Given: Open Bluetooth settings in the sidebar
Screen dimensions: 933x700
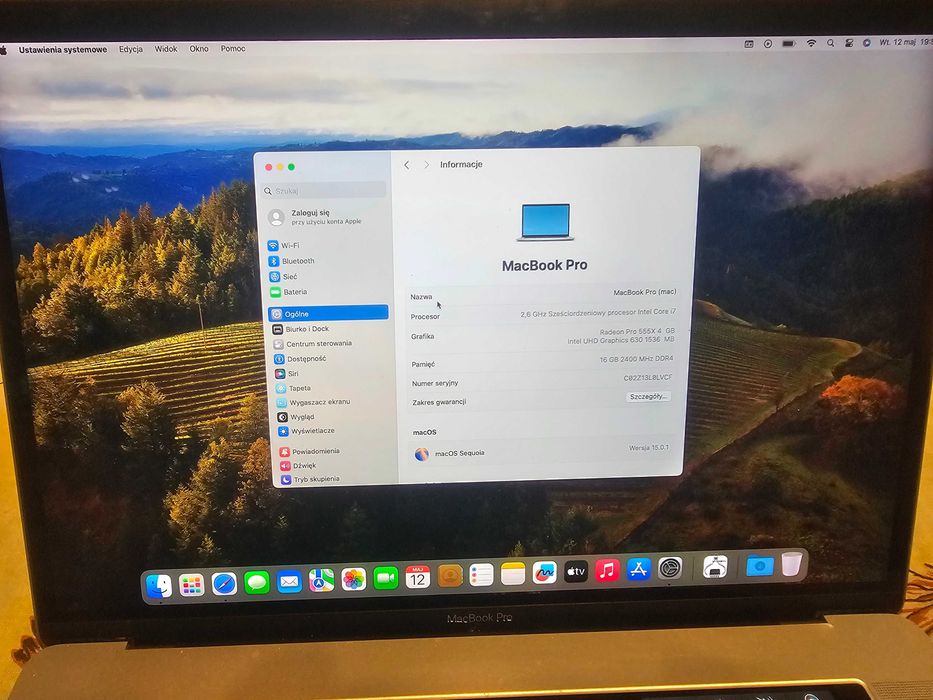Looking at the screenshot, I should click(292, 261).
